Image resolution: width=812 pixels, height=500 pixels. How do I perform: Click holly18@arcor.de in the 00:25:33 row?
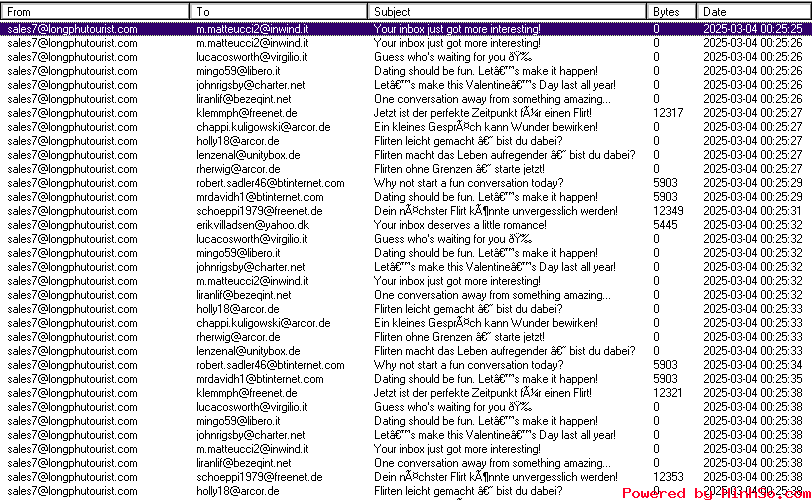tap(238, 308)
